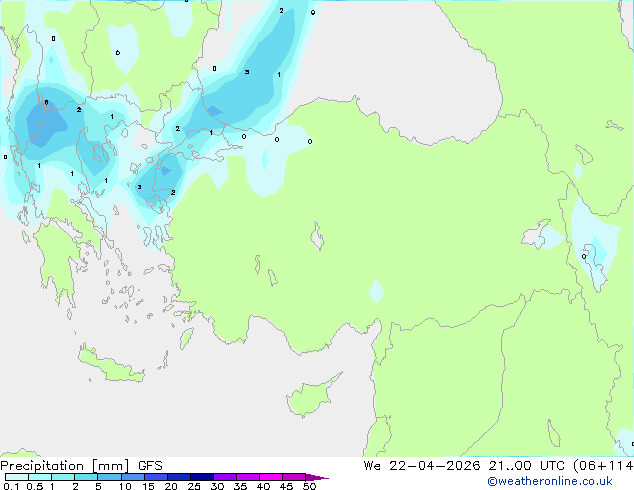Click the '22-04-2026' date text
This screenshot has height=490, width=634.
435,466
